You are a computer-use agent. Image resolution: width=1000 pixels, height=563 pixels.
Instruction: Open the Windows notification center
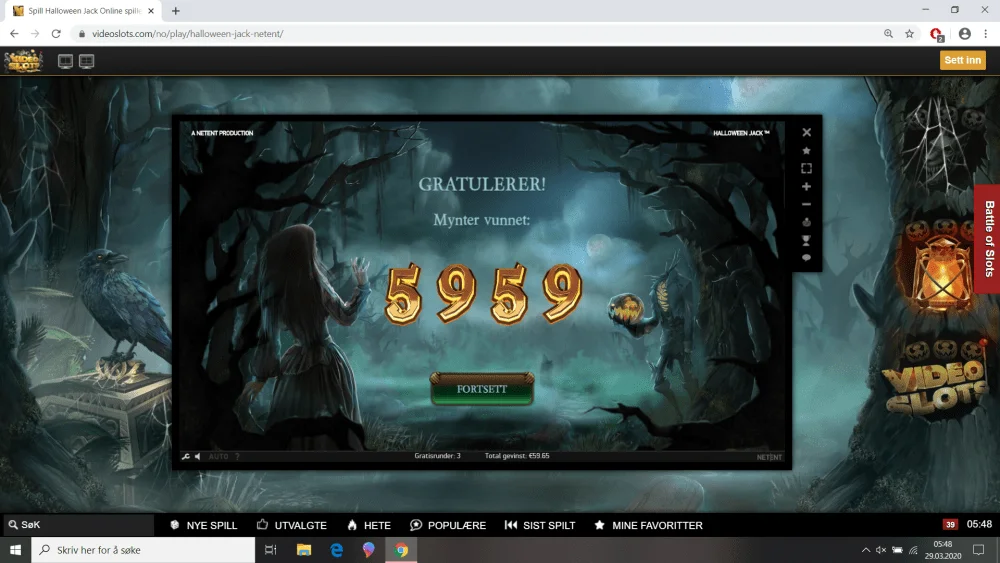[x=978, y=550]
